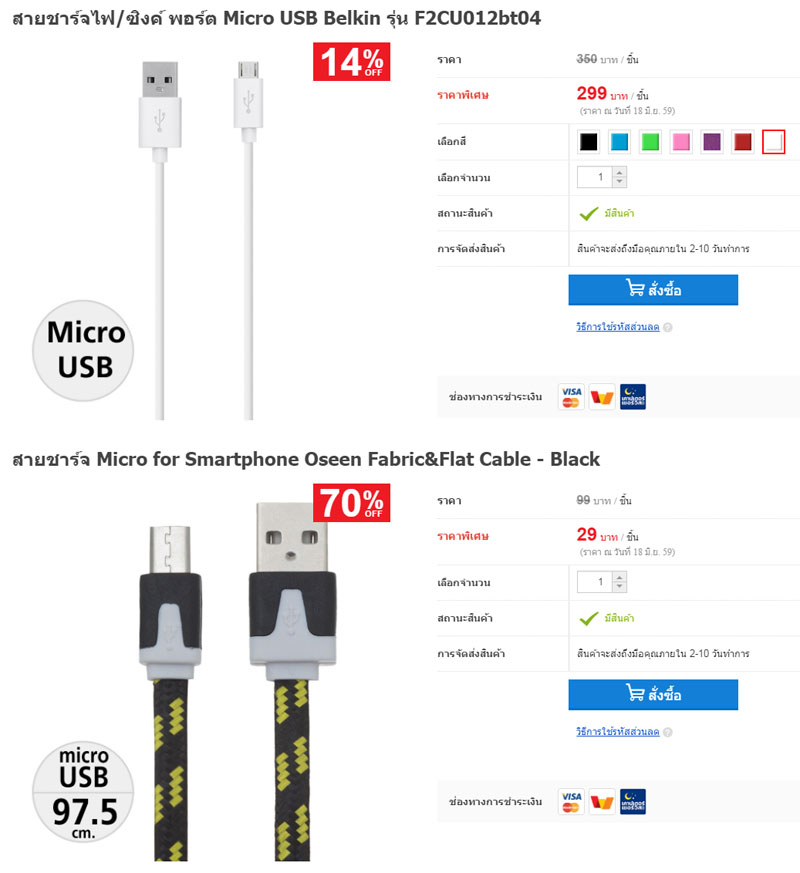Click the Oseen cable quantity field
The image size is (800, 873).
point(595,582)
